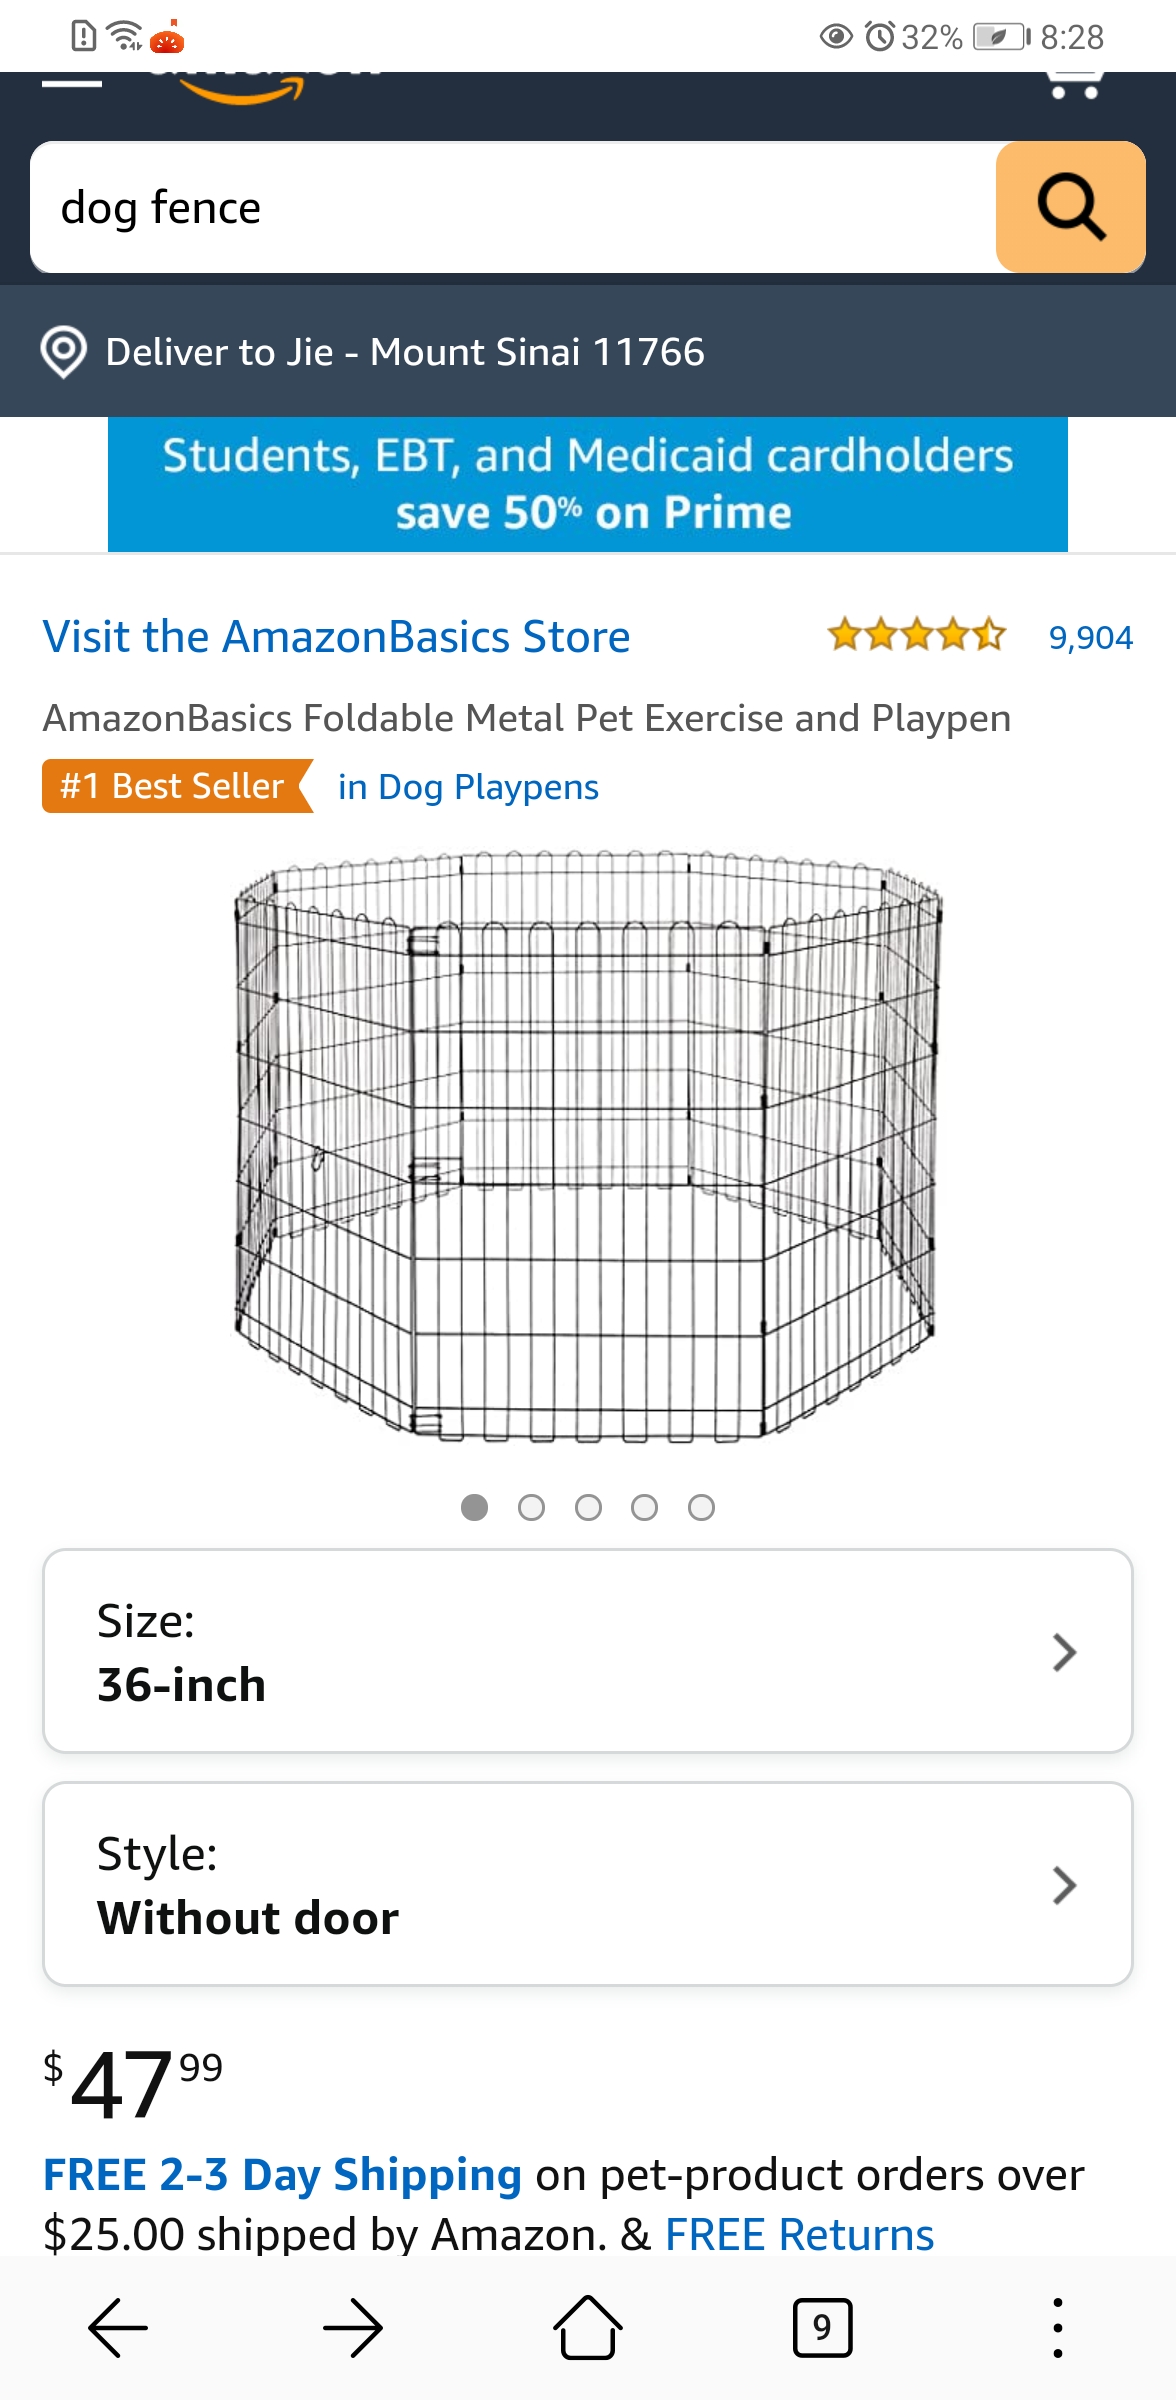Select the third image carousel dot
1176x2400 pixels.
[588, 1507]
